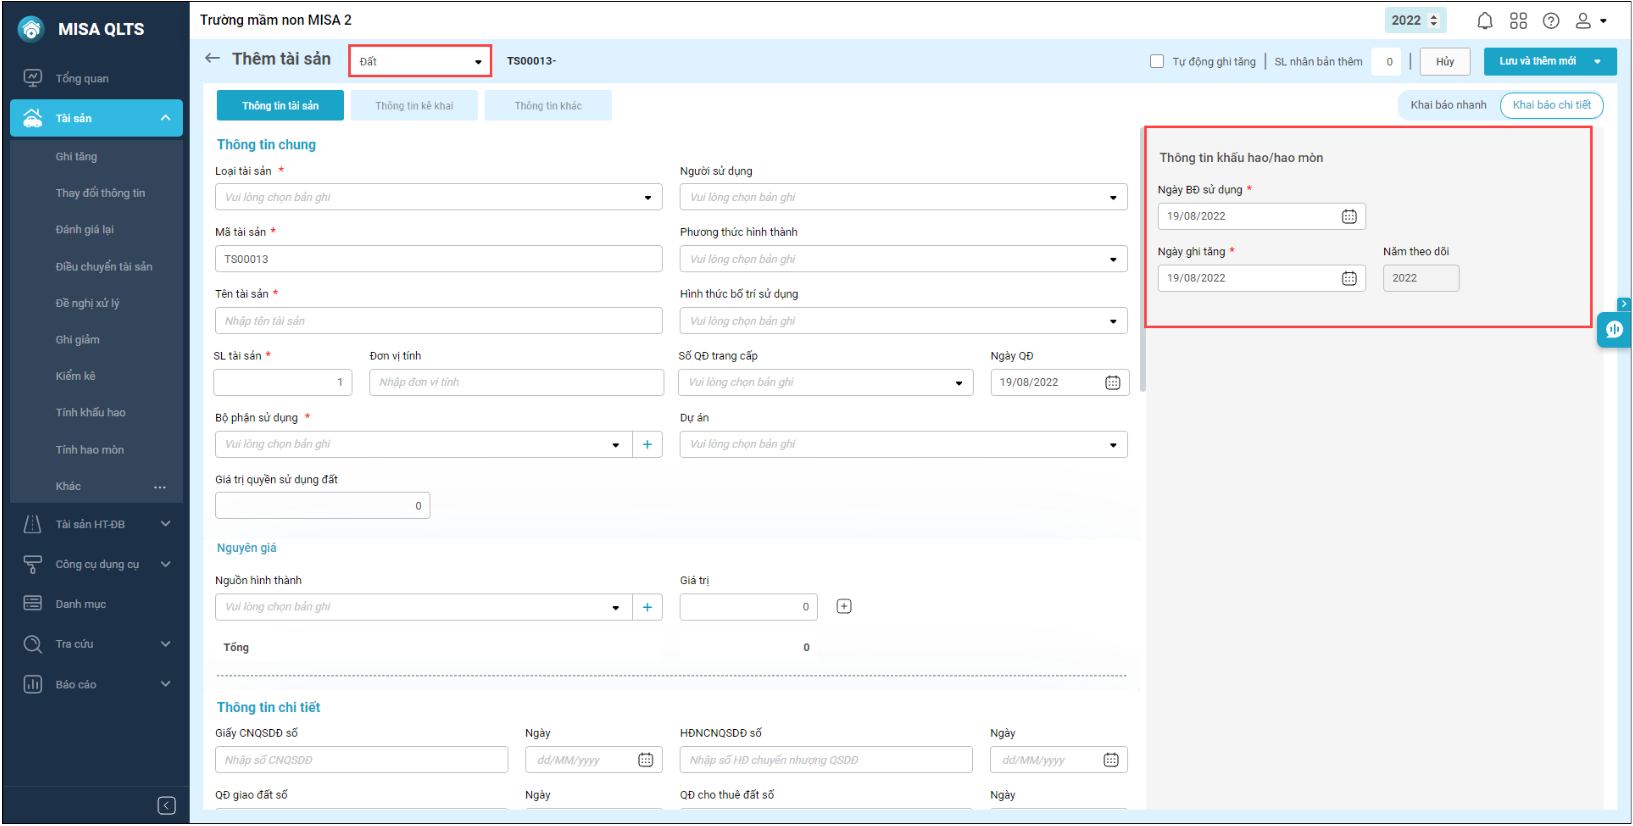Open calendar for Ngày BĐ sử dụng
This screenshot has width=1633, height=826.
(1349, 217)
